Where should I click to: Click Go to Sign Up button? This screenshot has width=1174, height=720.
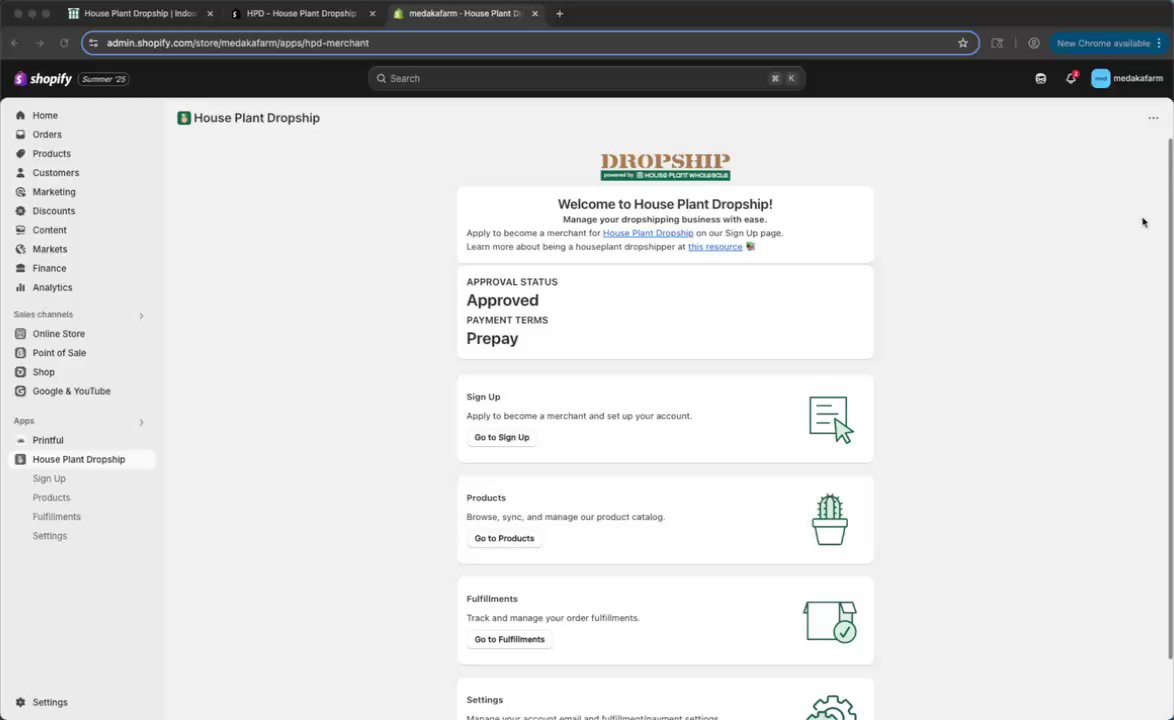point(502,437)
